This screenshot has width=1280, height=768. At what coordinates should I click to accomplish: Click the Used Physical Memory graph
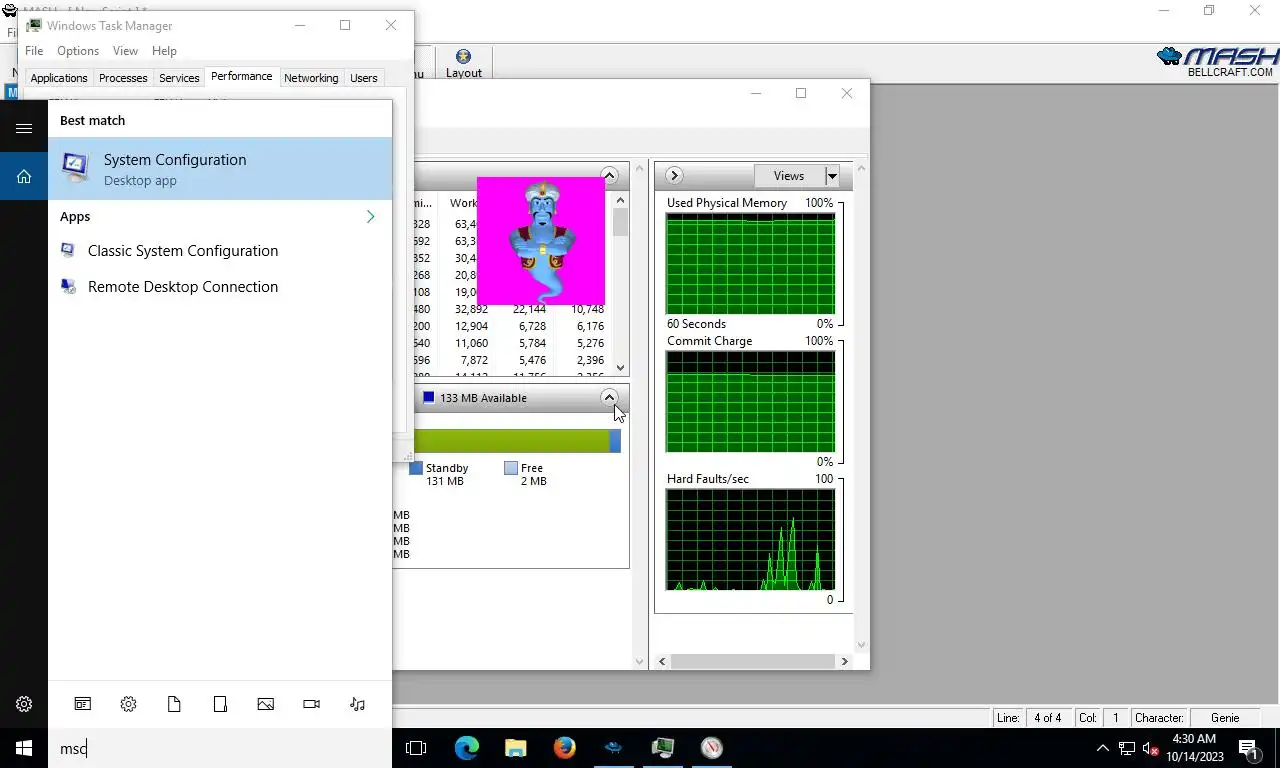tap(750, 264)
